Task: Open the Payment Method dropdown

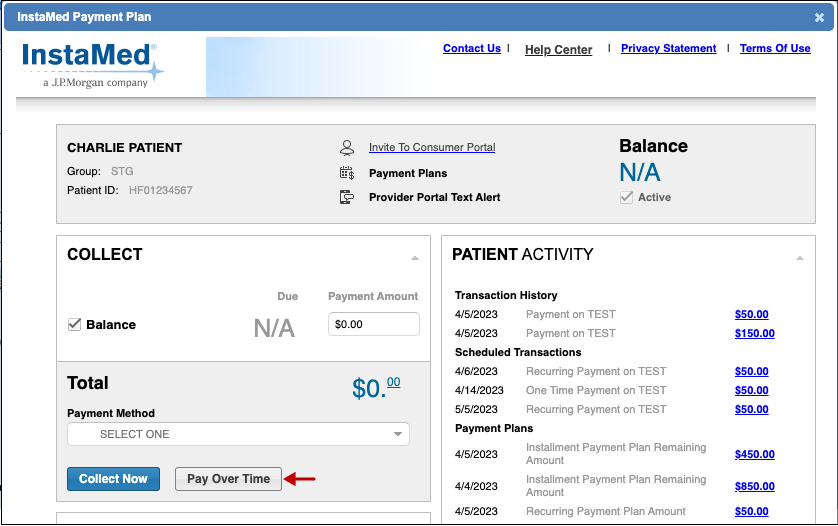Action: tap(238, 434)
